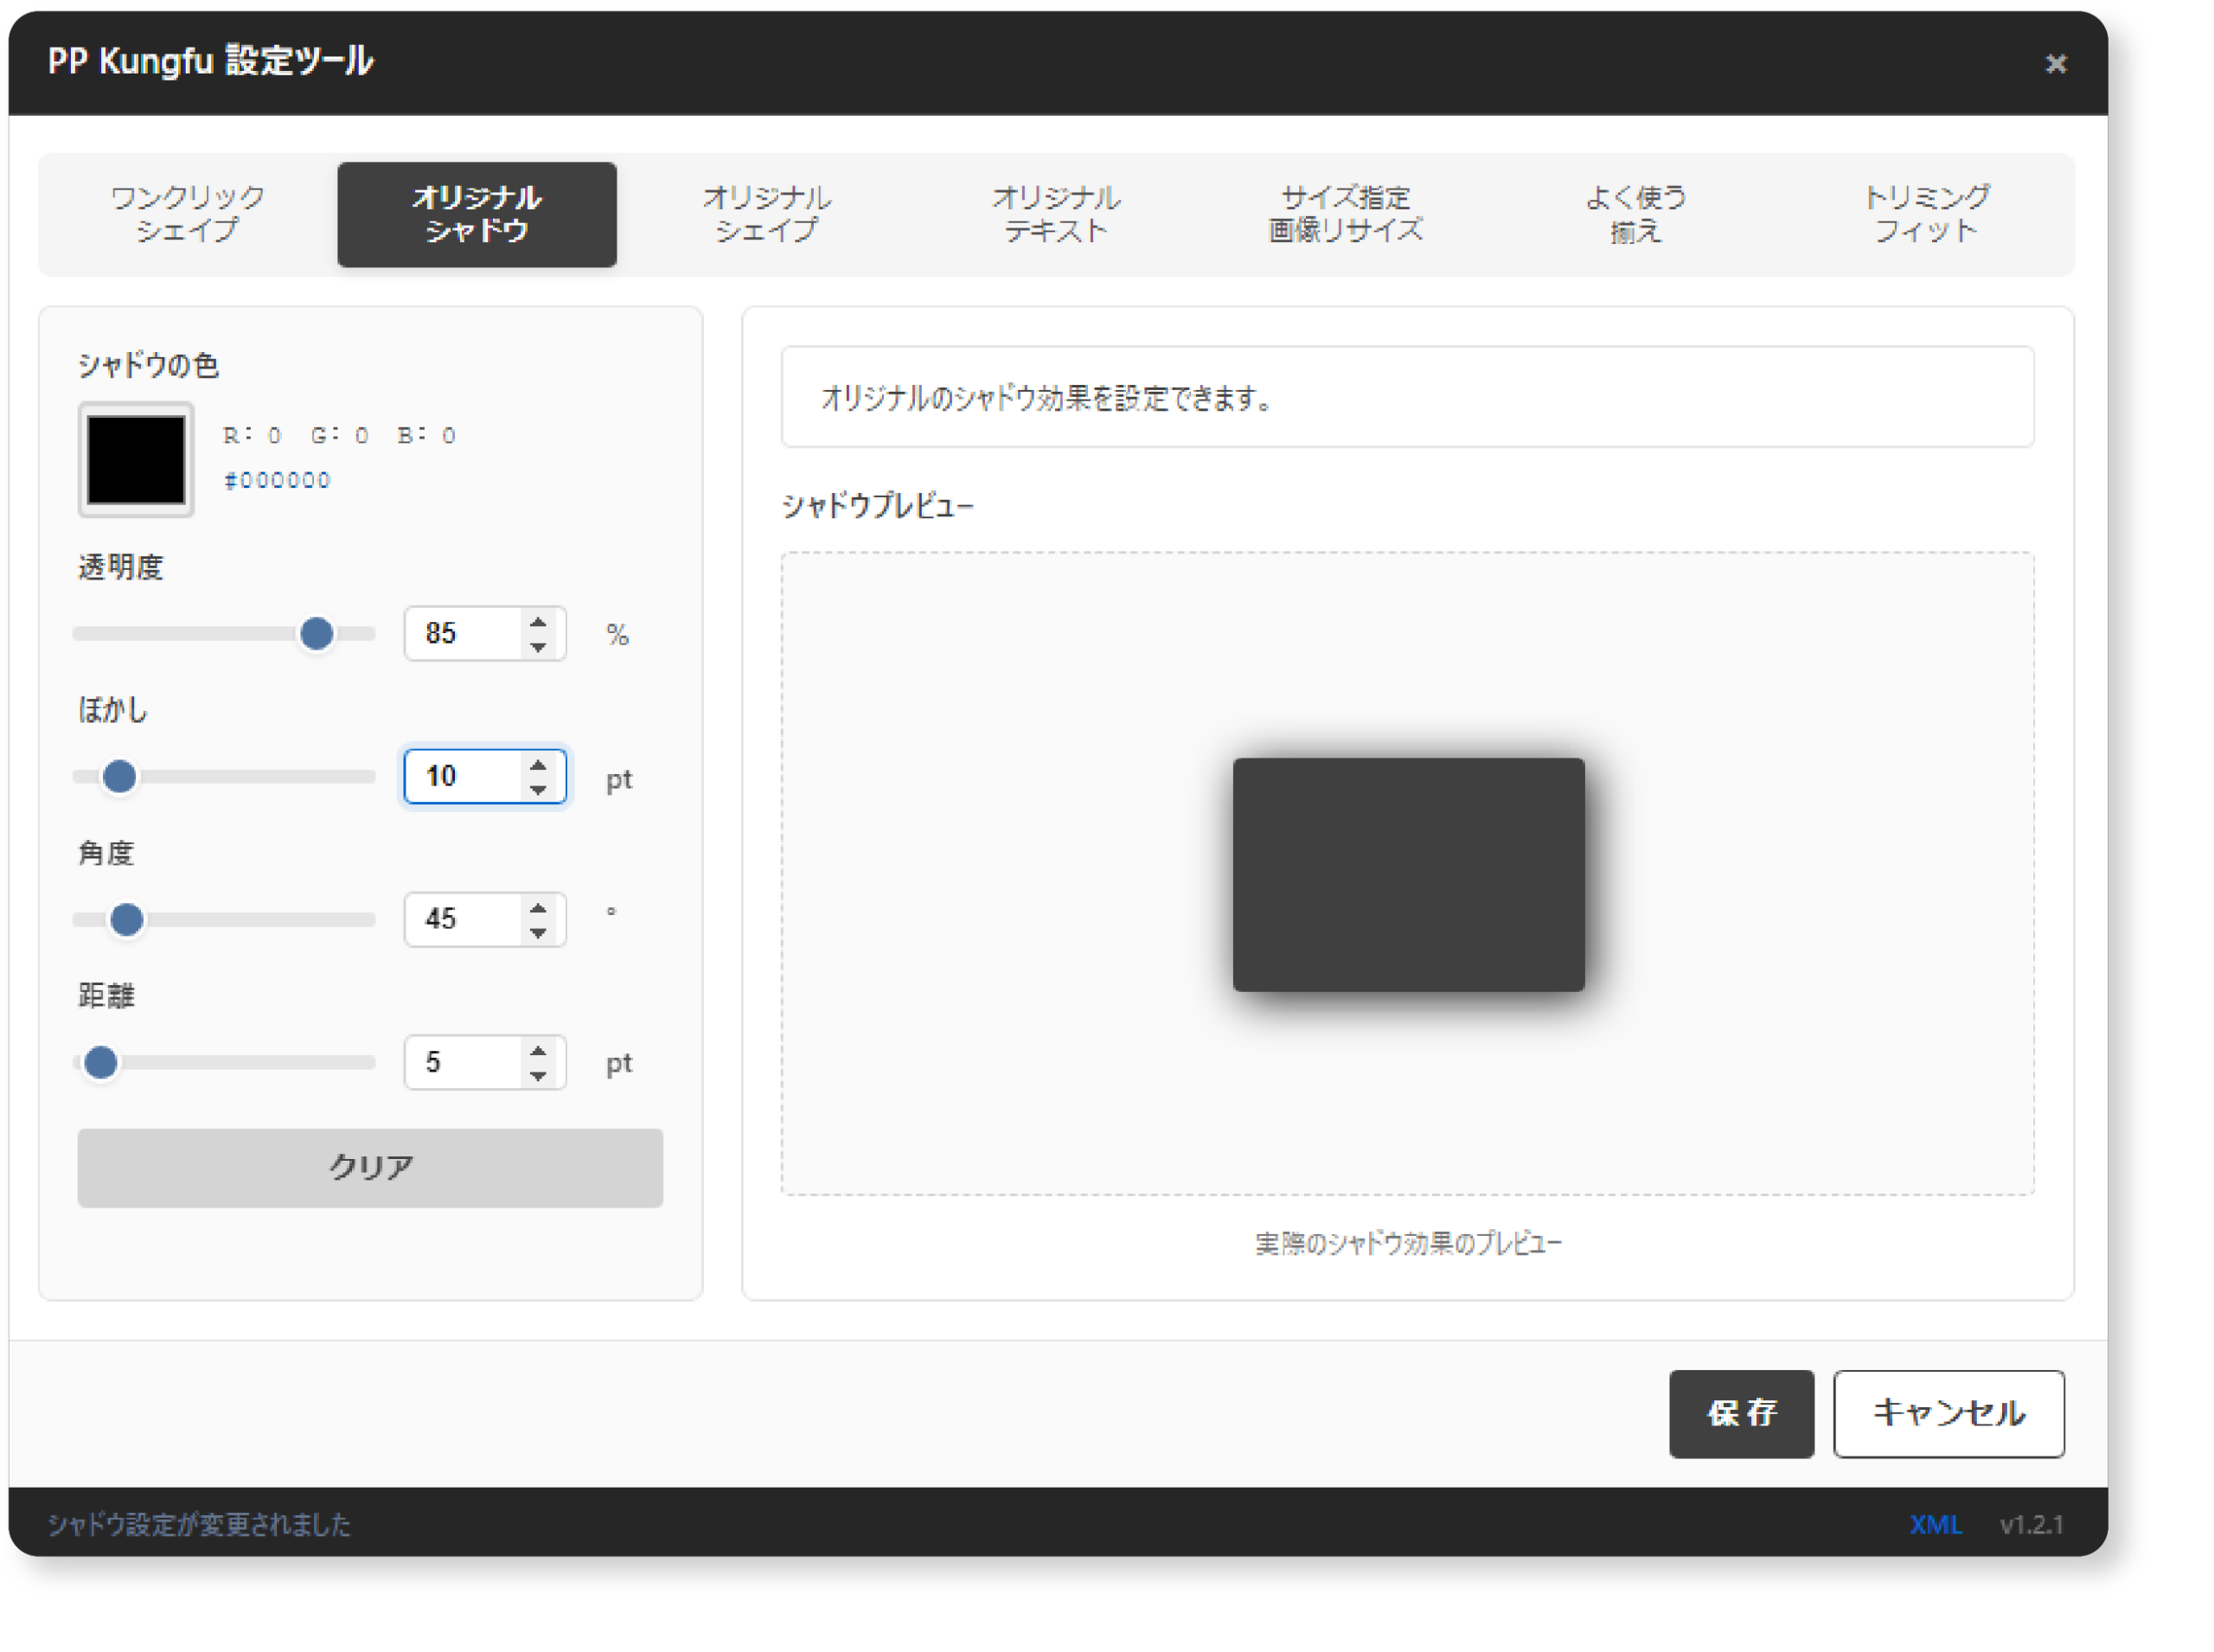This screenshot has width=2214, height=1652.
Task: Click the 角度 value input field
Action: tap(462, 919)
